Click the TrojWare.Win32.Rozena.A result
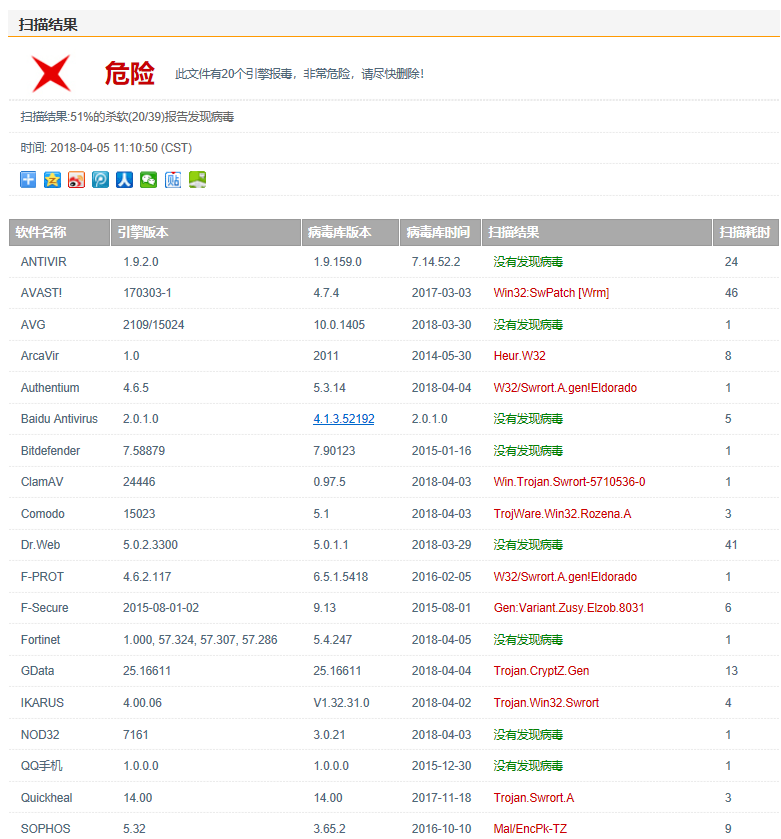This screenshot has height=839, width=781. [x=562, y=514]
